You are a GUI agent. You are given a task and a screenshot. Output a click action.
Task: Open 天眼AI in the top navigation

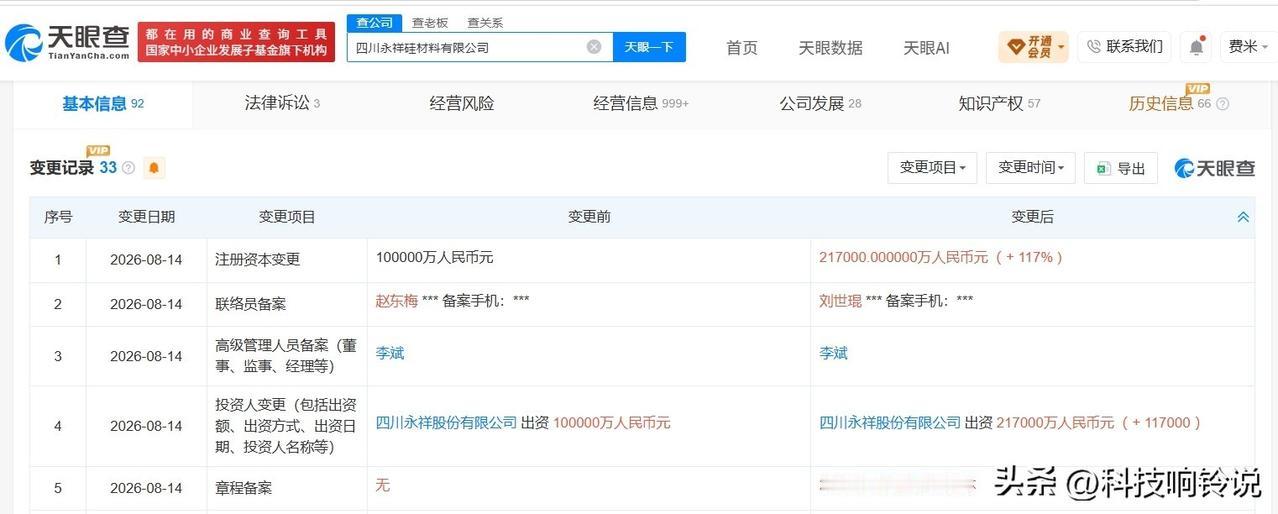pos(926,48)
